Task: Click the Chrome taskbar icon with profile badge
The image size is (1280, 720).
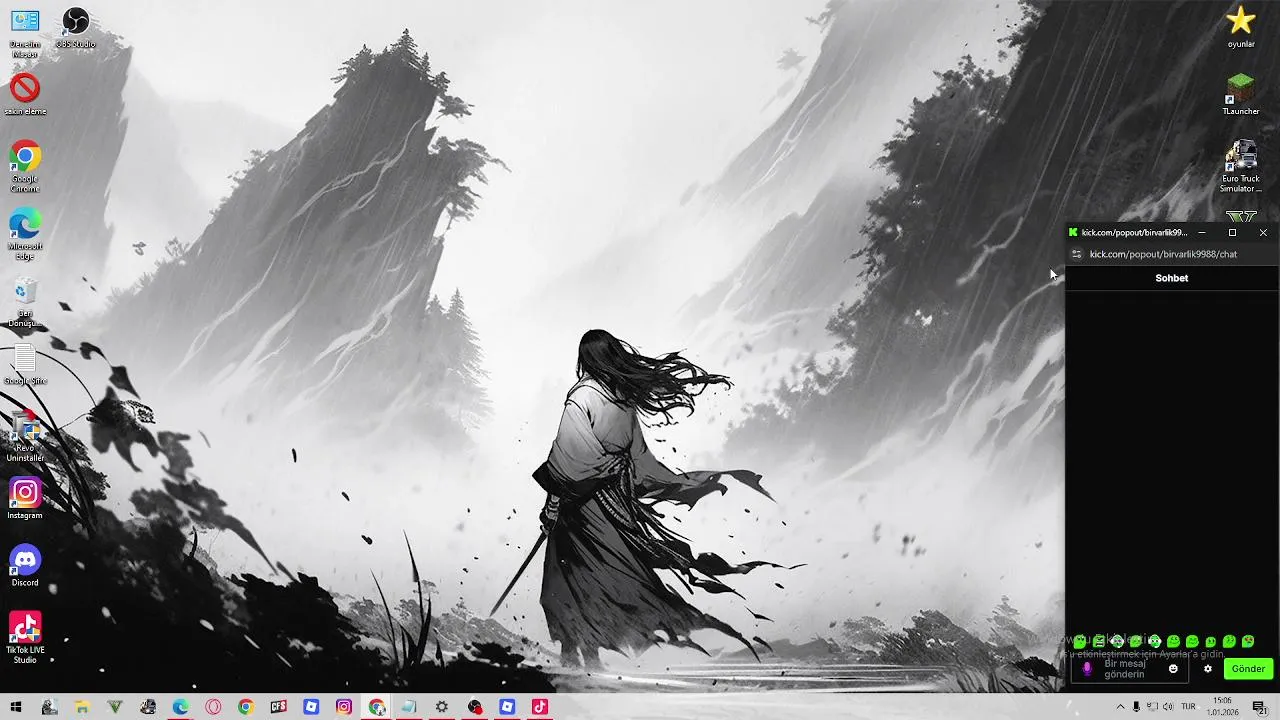Action: pos(377,707)
